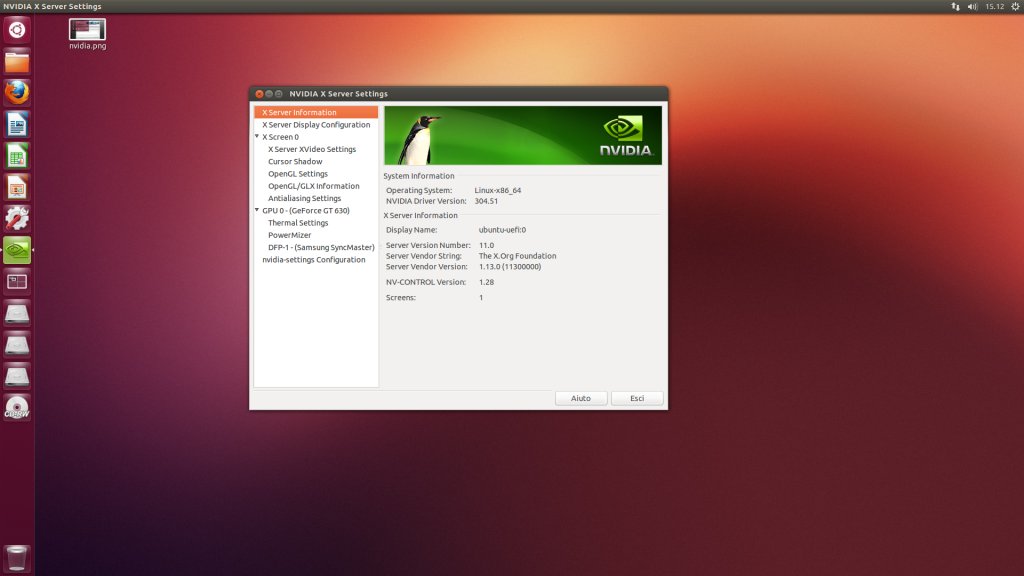Click display name value ubuntu-uefi:0
The image size is (1024, 576).
pyautogui.click(x=502, y=230)
